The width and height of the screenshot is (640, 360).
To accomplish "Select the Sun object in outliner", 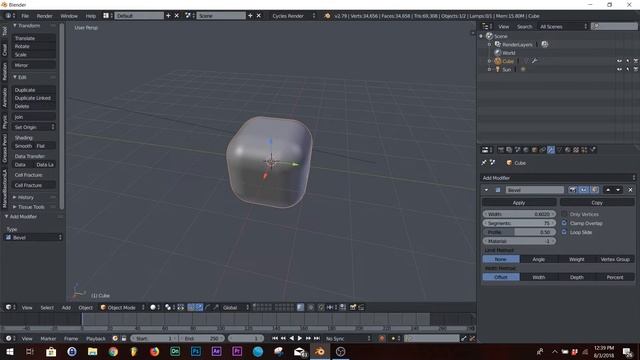I will [507, 69].
